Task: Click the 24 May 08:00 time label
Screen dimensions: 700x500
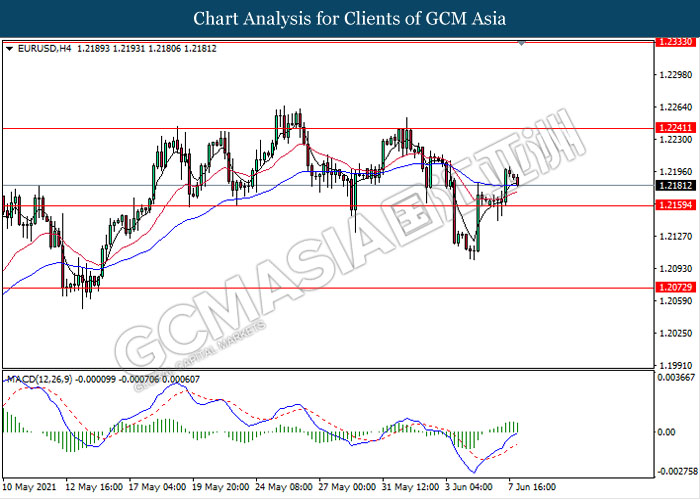Action: (x=284, y=487)
